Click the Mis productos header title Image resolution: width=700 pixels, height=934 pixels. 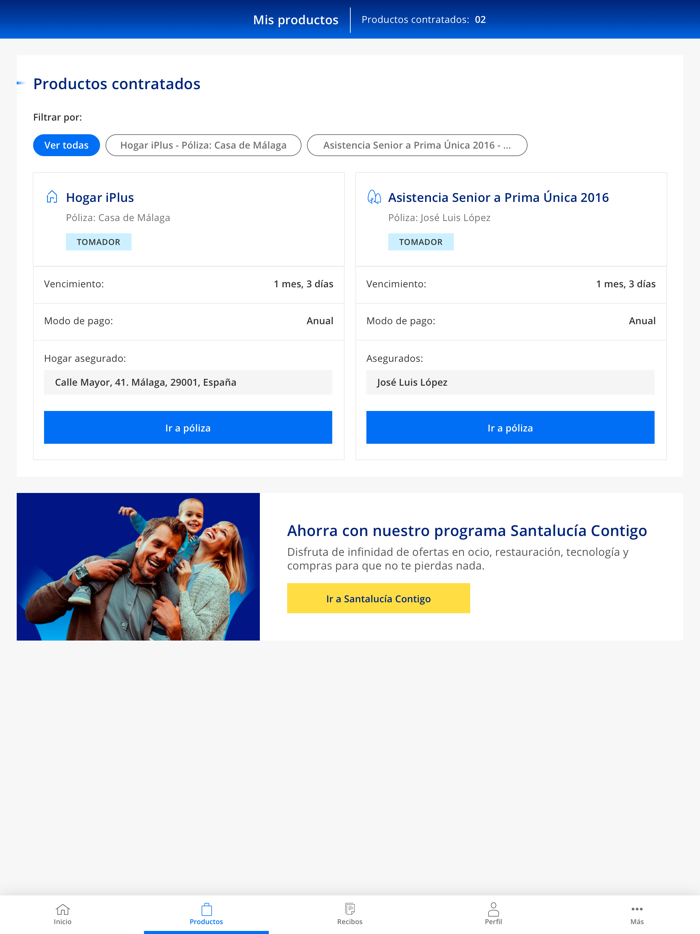pyautogui.click(x=295, y=20)
